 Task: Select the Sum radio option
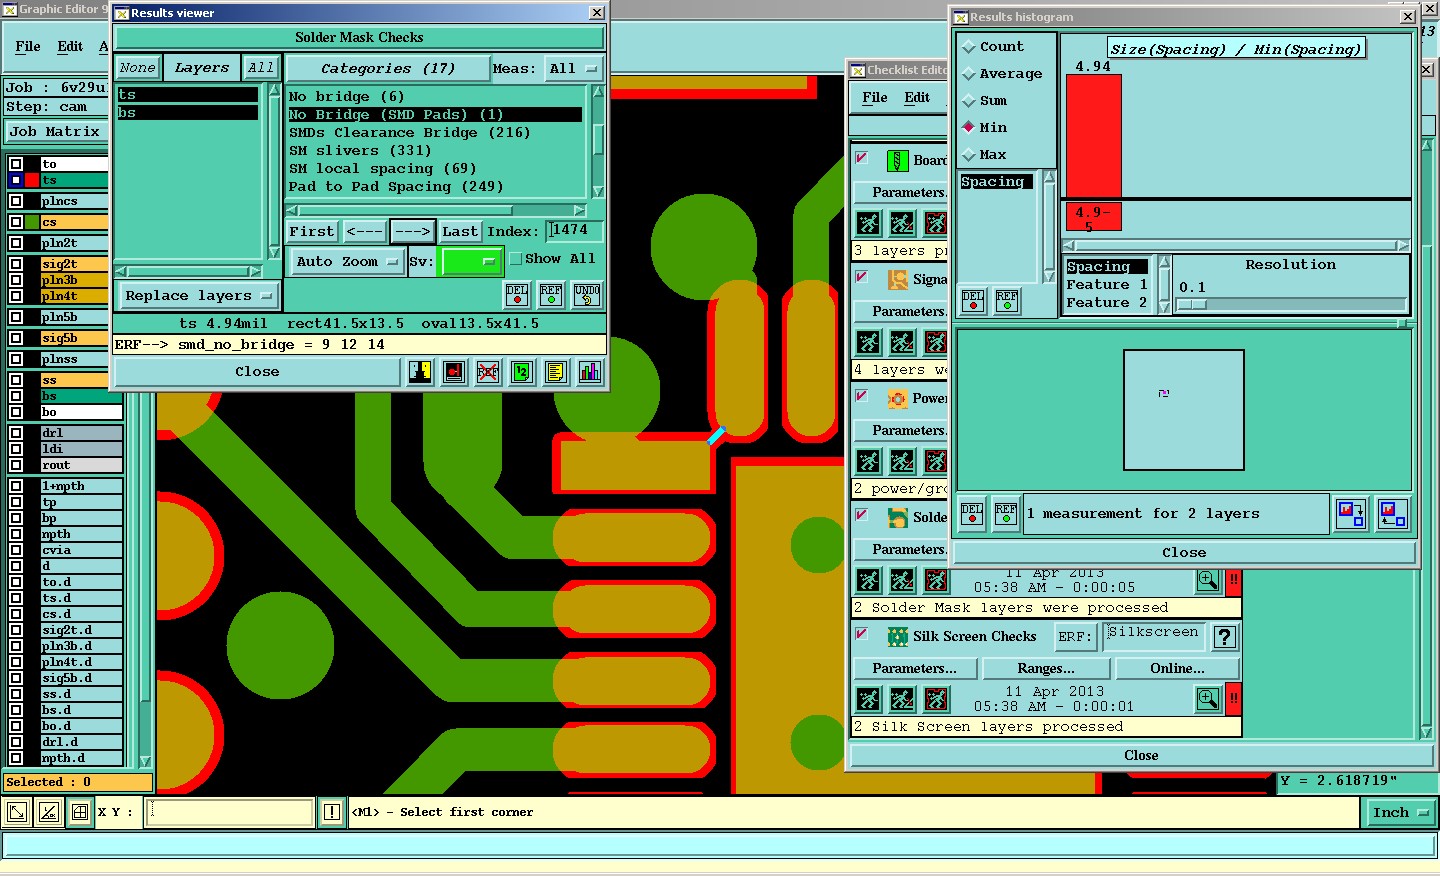click(969, 101)
